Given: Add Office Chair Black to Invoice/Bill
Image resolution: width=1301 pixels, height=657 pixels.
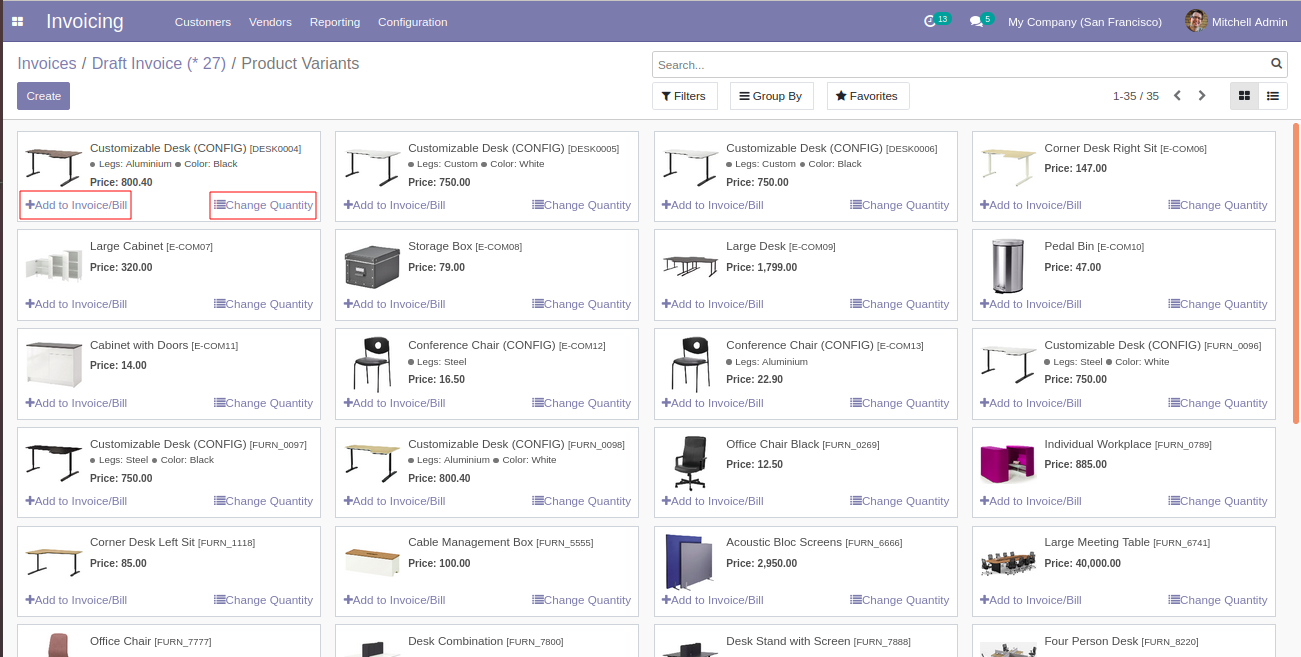Looking at the screenshot, I should coord(712,501).
